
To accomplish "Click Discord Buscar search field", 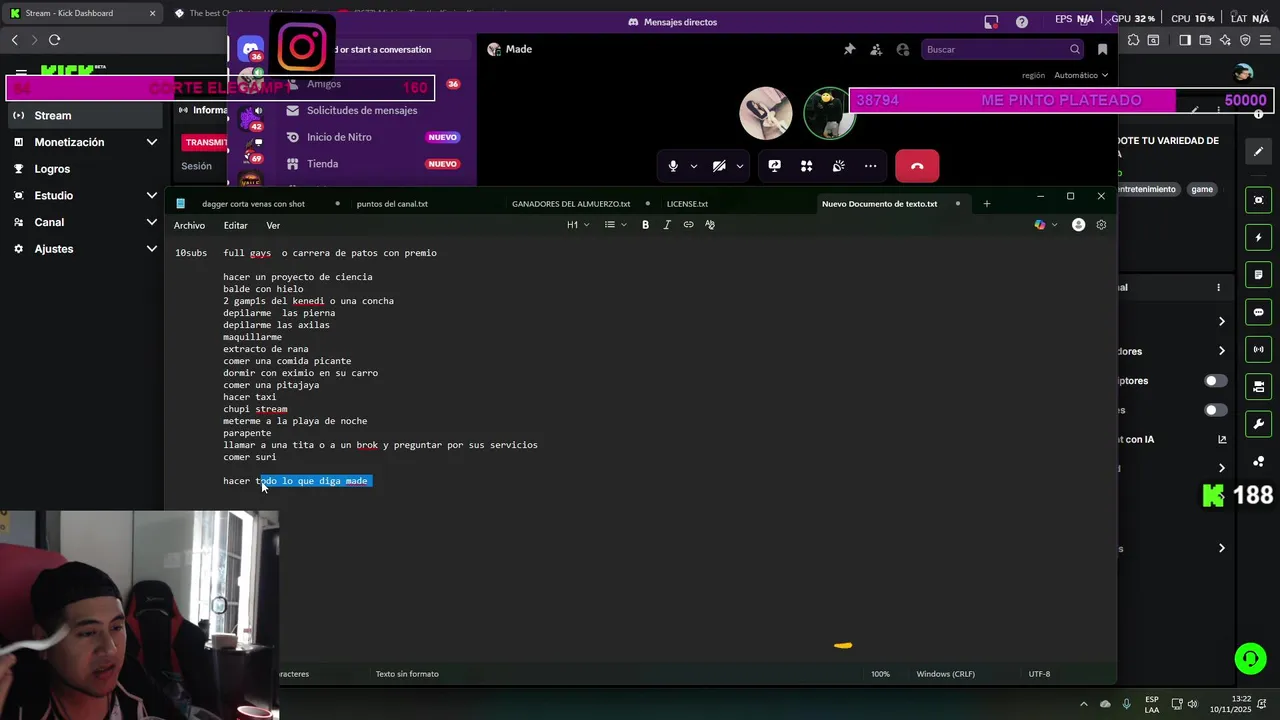I will point(1002,49).
